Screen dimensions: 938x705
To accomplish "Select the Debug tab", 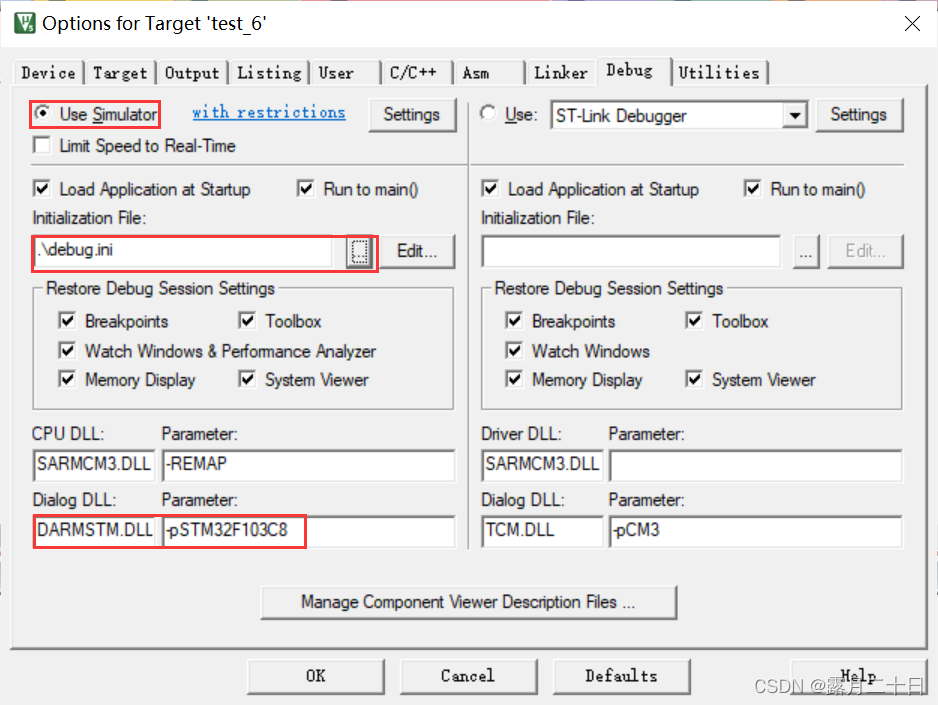I will tap(634, 71).
